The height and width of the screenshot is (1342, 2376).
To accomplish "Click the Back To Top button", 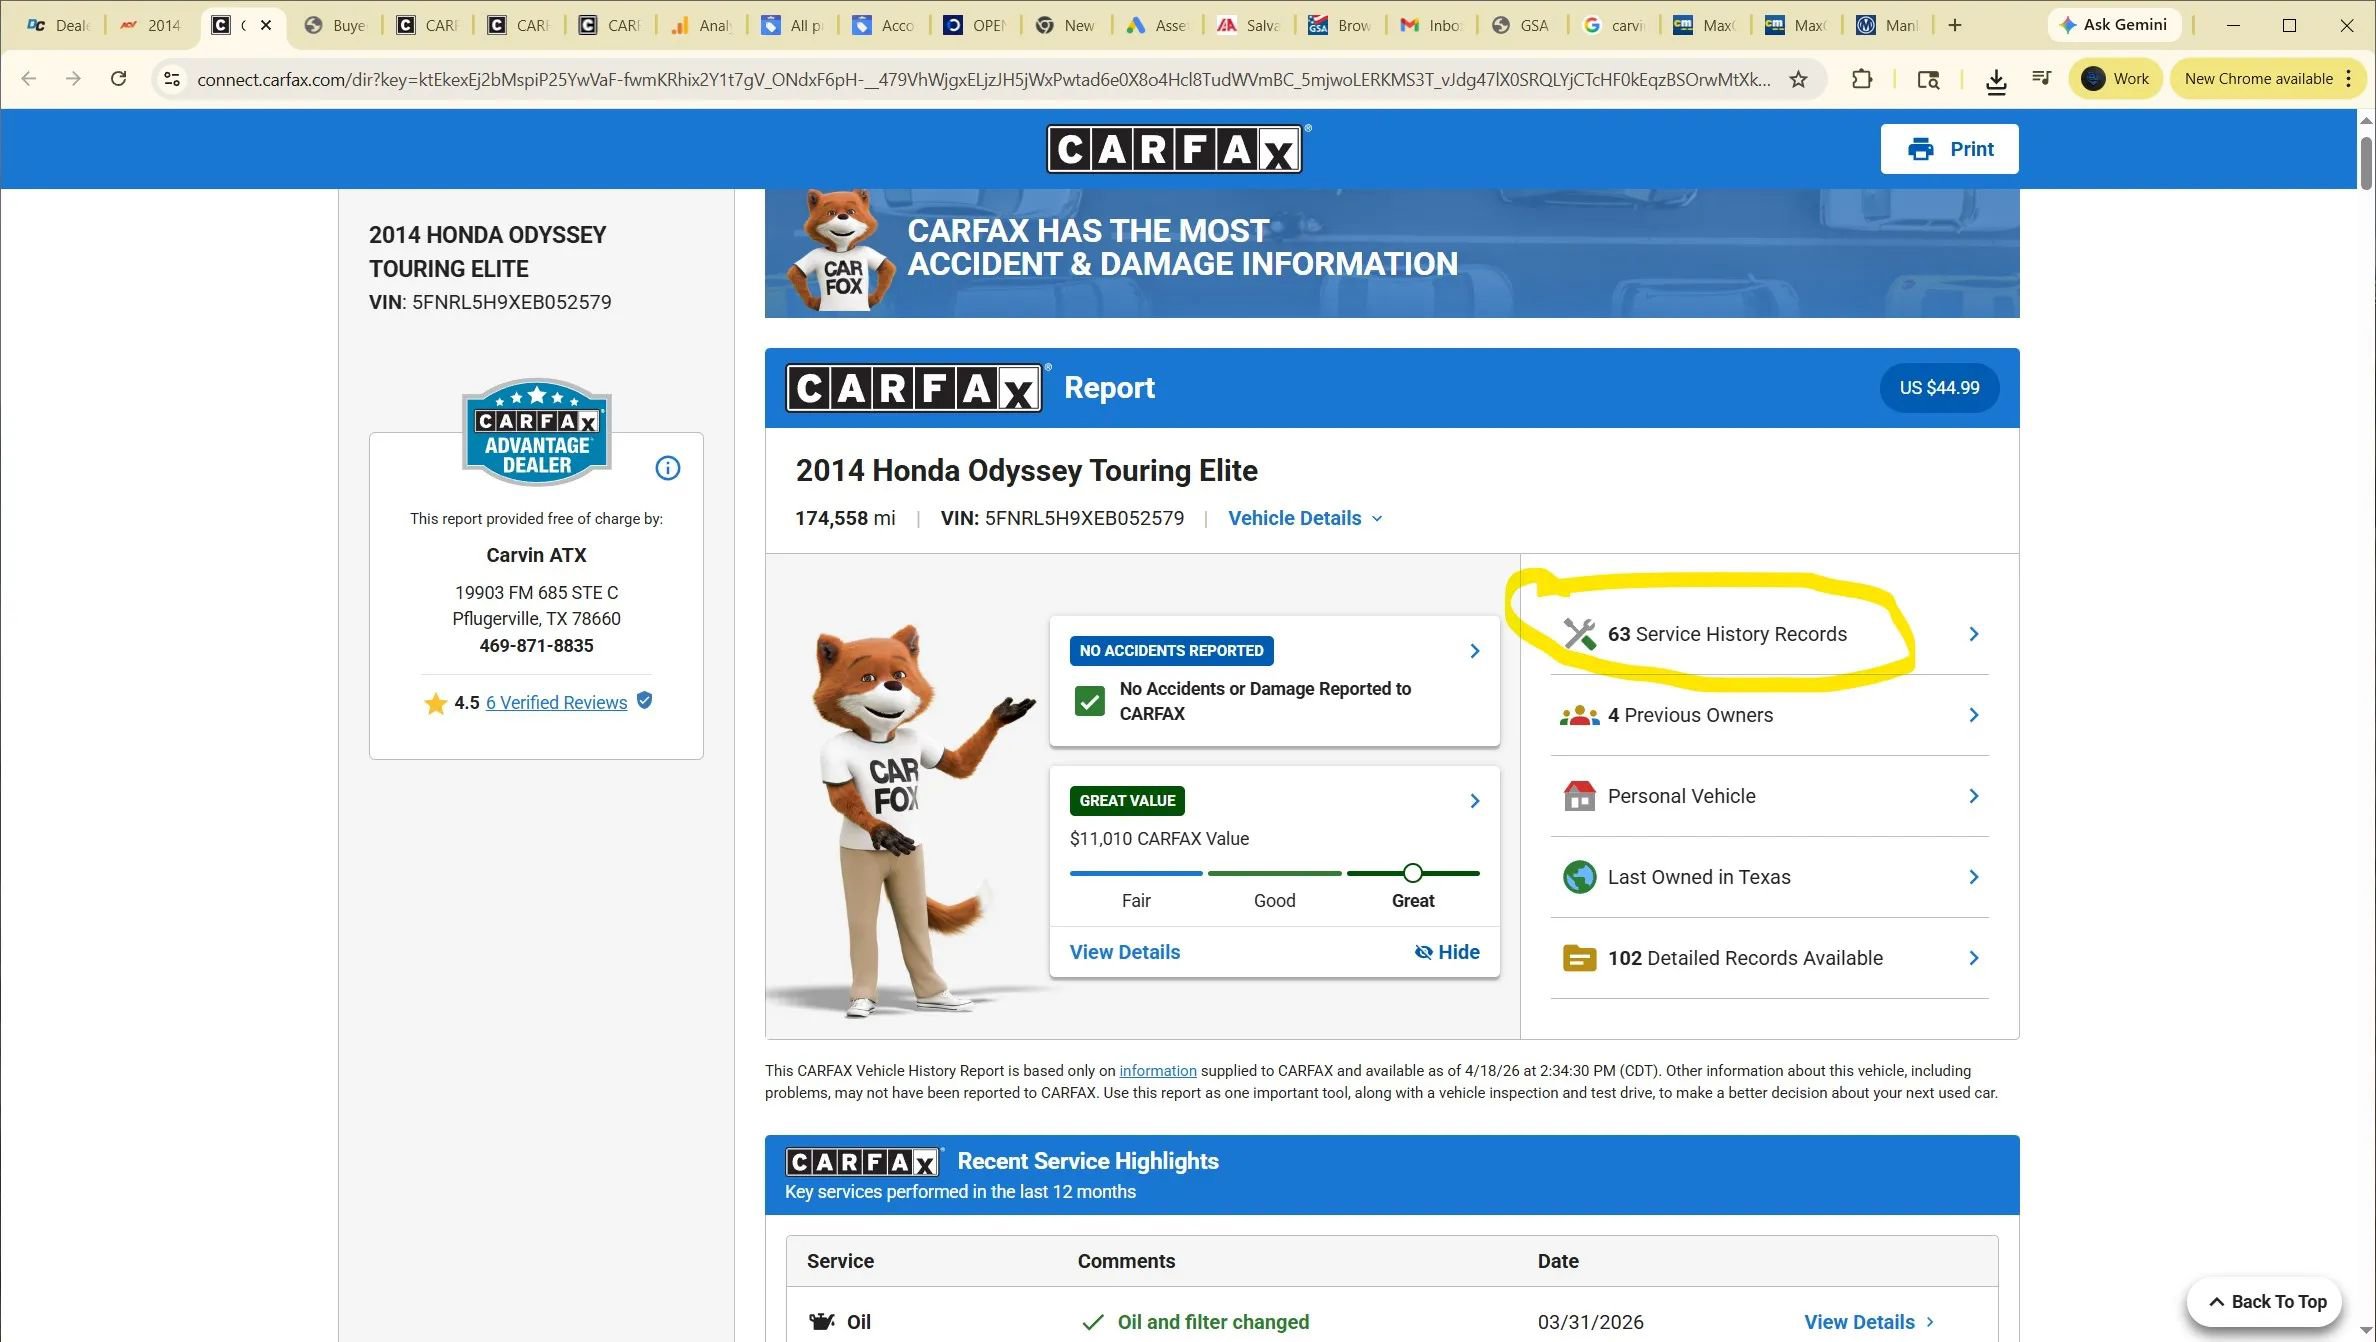I will pos(2265,1302).
